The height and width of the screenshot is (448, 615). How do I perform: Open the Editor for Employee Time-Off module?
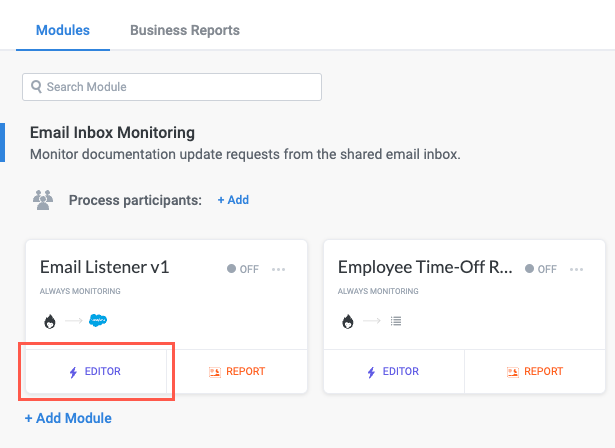[x=394, y=372]
